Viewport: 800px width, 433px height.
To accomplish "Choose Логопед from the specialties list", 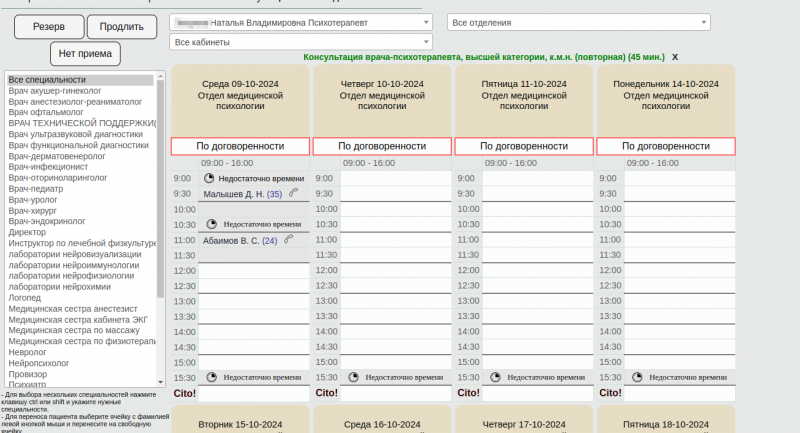I will click(25, 297).
